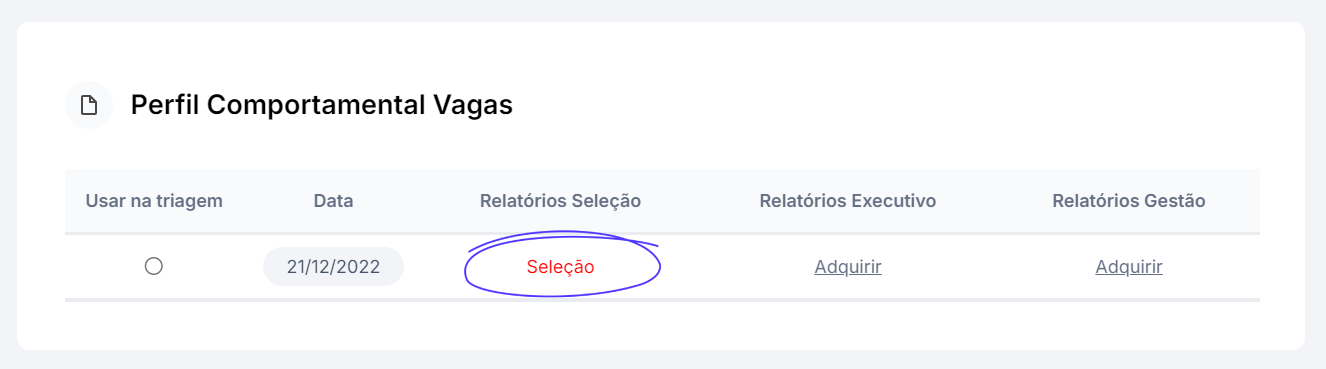1326x369 pixels.
Task: Click the Relatórios Gestão column header
Action: 1129,201
